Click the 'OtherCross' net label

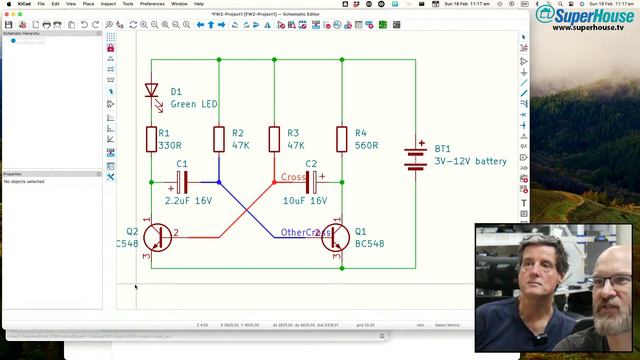(x=306, y=233)
